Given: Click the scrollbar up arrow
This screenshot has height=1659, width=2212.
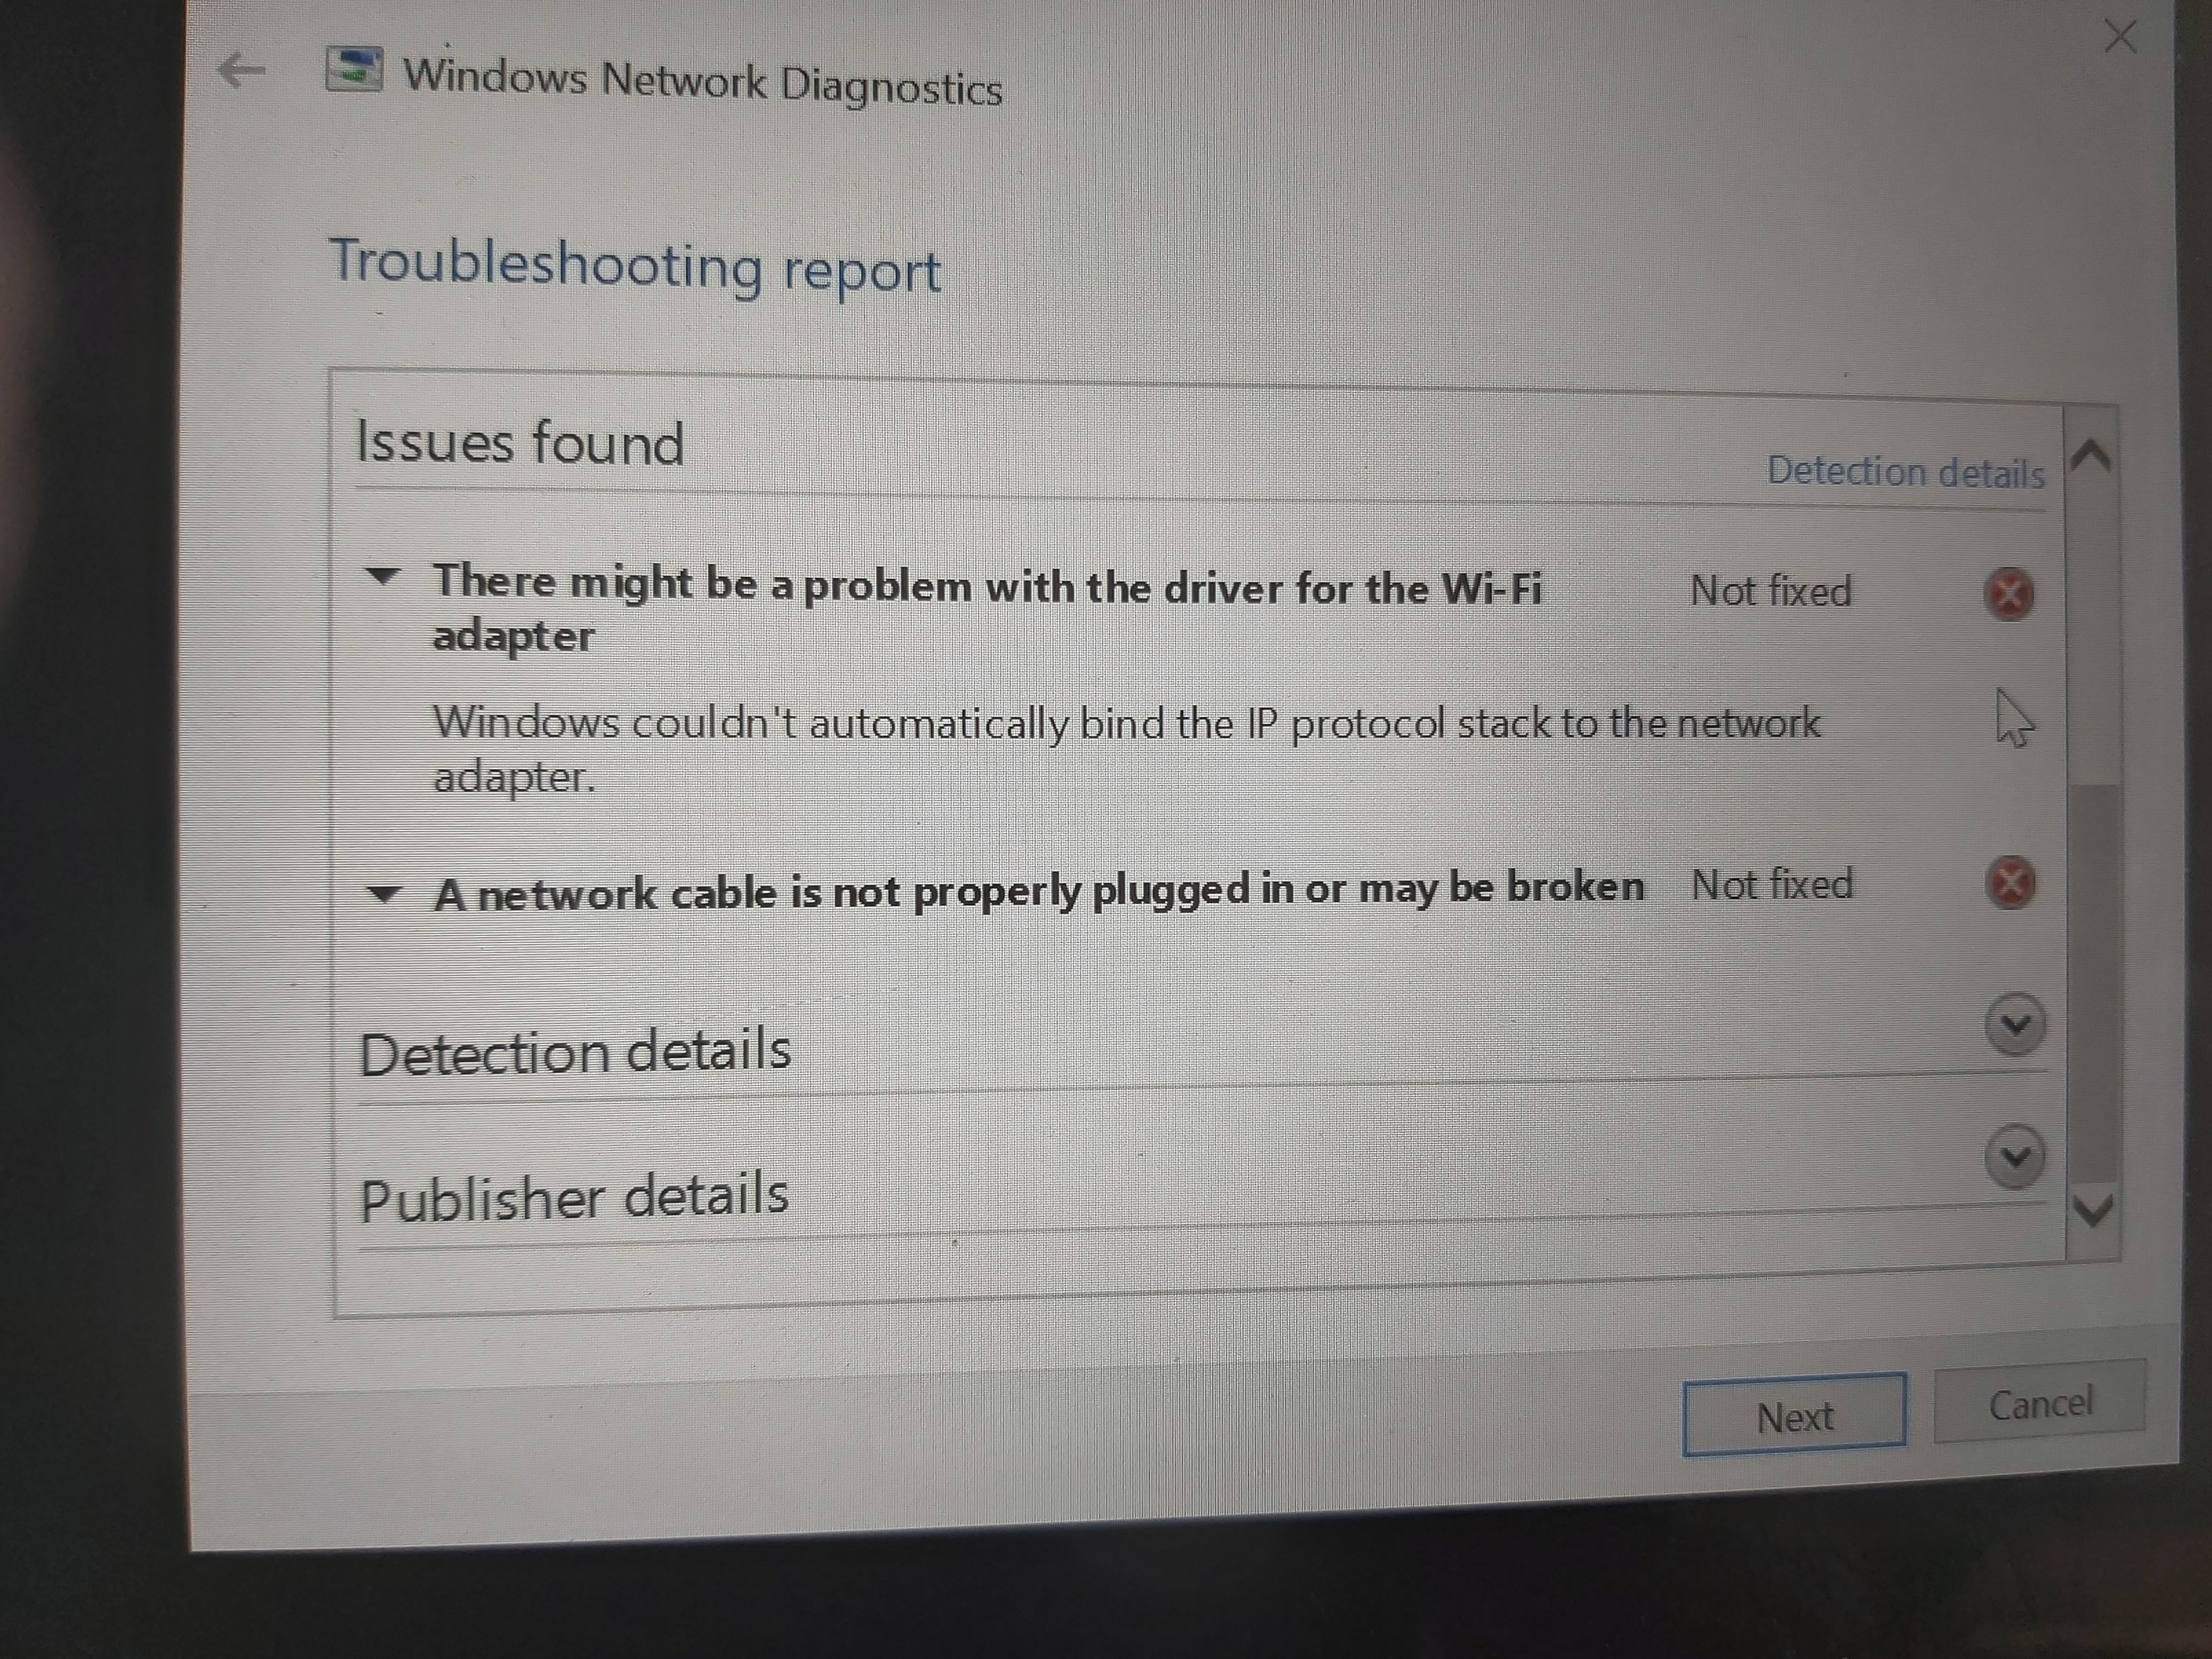Looking at the screenshot, I should pyautogui.click(x=2092, y=457).
